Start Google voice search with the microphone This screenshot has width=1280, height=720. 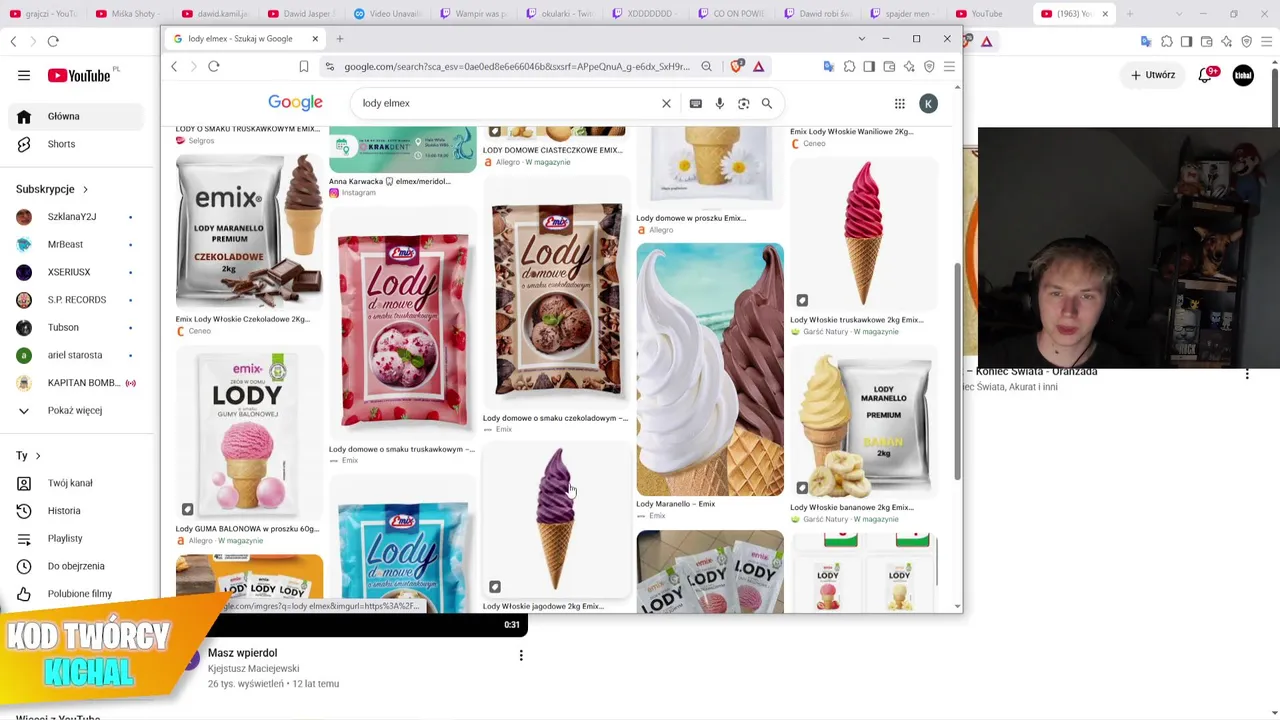pyautogui.click(x=719, y=103)
